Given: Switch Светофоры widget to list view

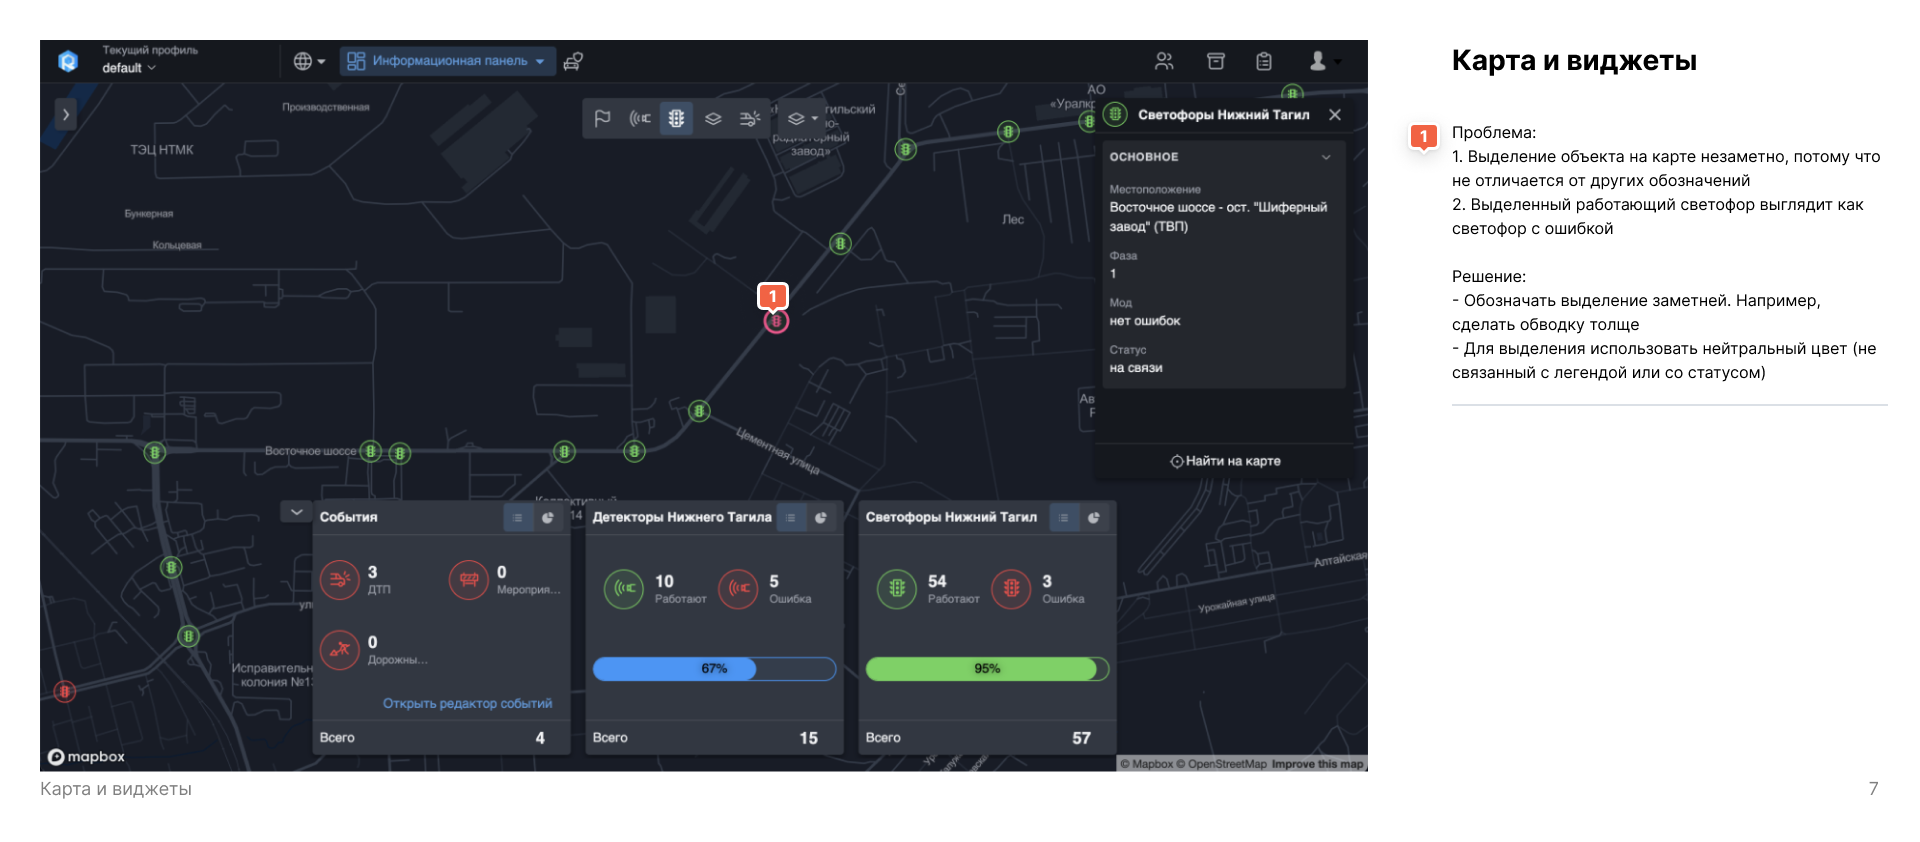Looking at the screenshot, I should pyautogui.click(x=1063, y=517).
